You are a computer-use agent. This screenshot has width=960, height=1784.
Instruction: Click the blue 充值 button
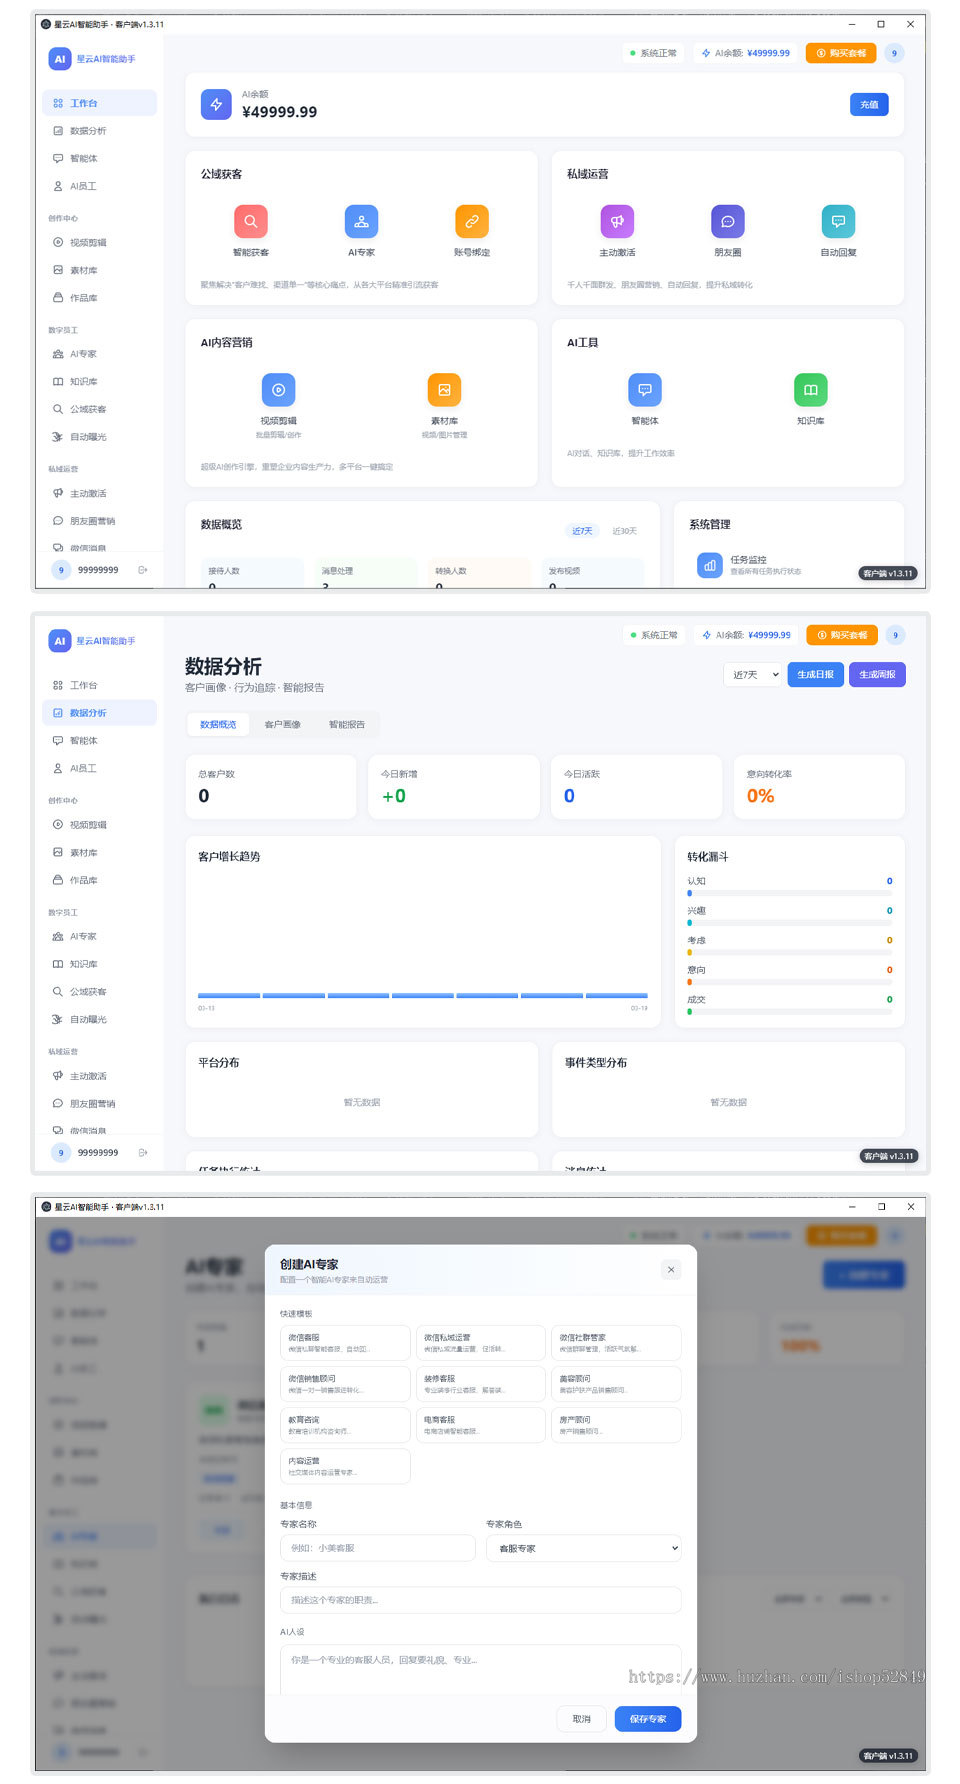tap(869, 104)
